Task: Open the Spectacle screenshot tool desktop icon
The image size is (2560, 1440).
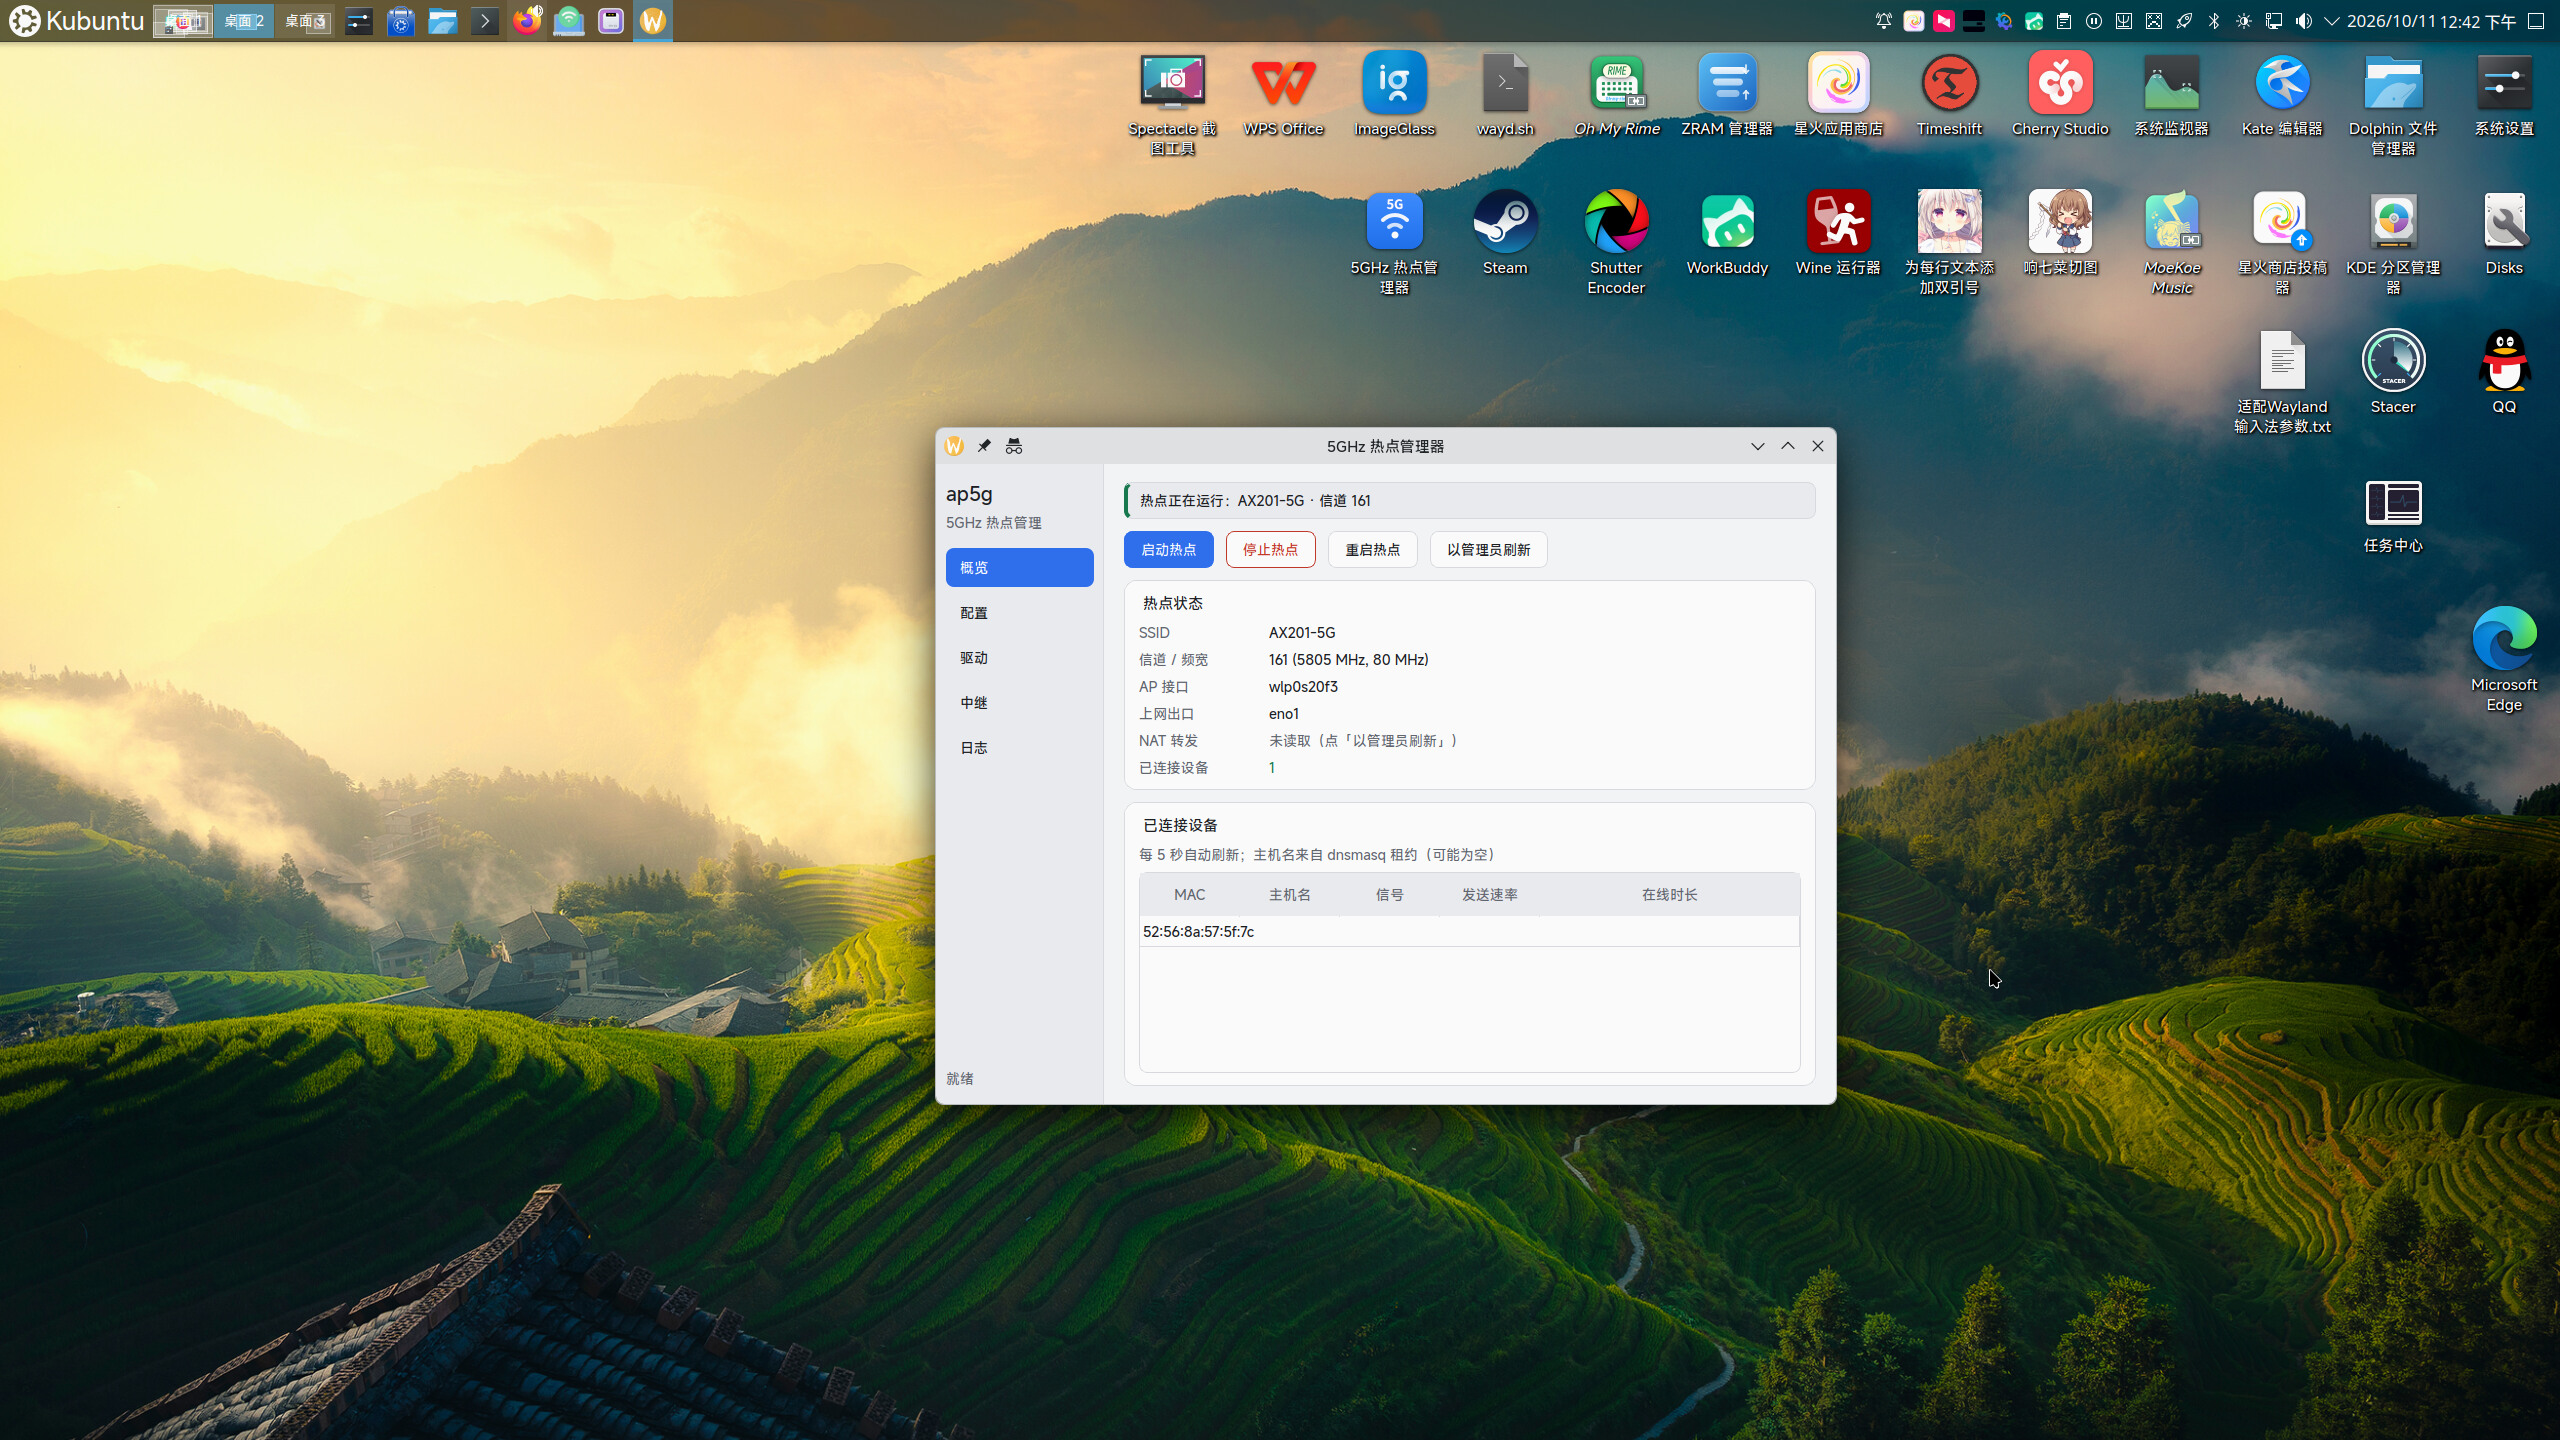Action: coord(1172,103)
